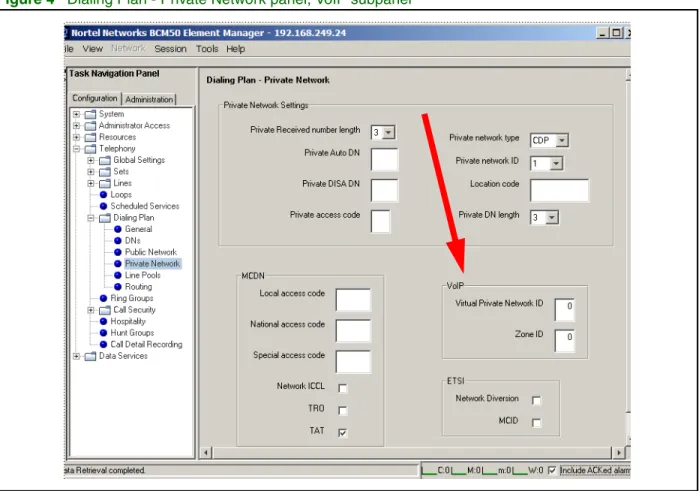Uncheck the TAT checkbox

click(342, 433)
